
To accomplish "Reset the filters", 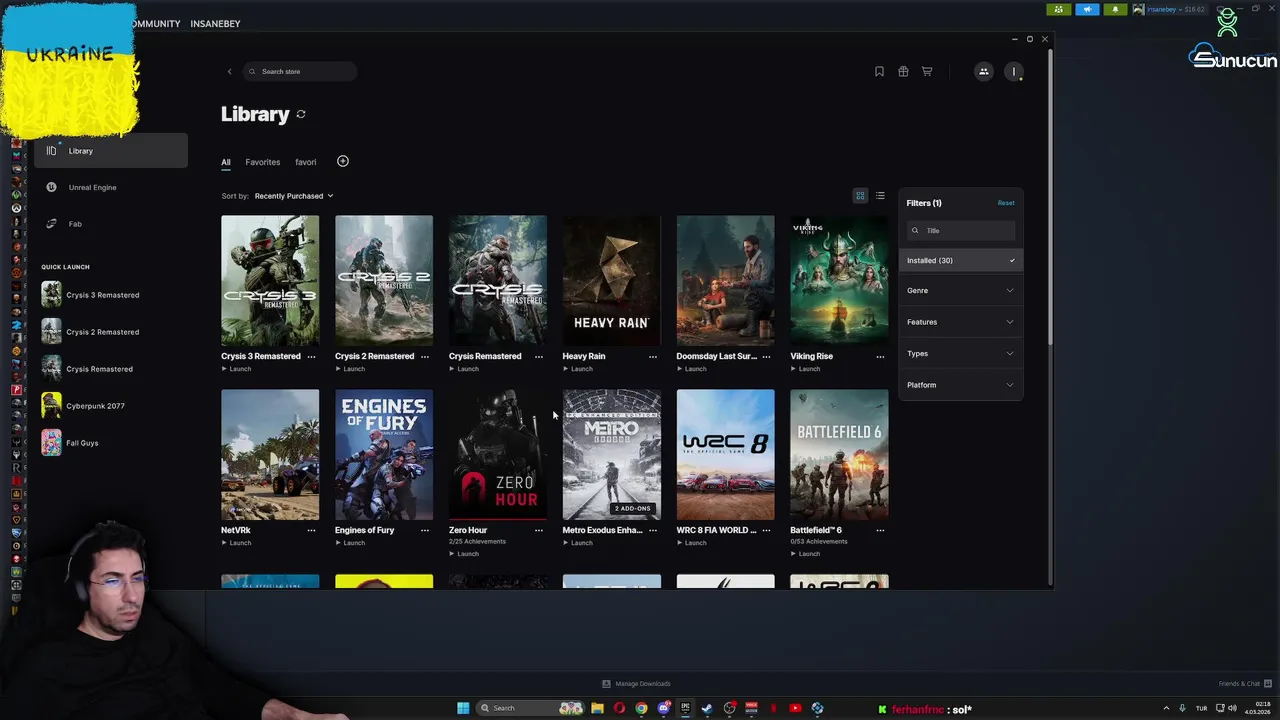I will click(x=1006, y=203).
